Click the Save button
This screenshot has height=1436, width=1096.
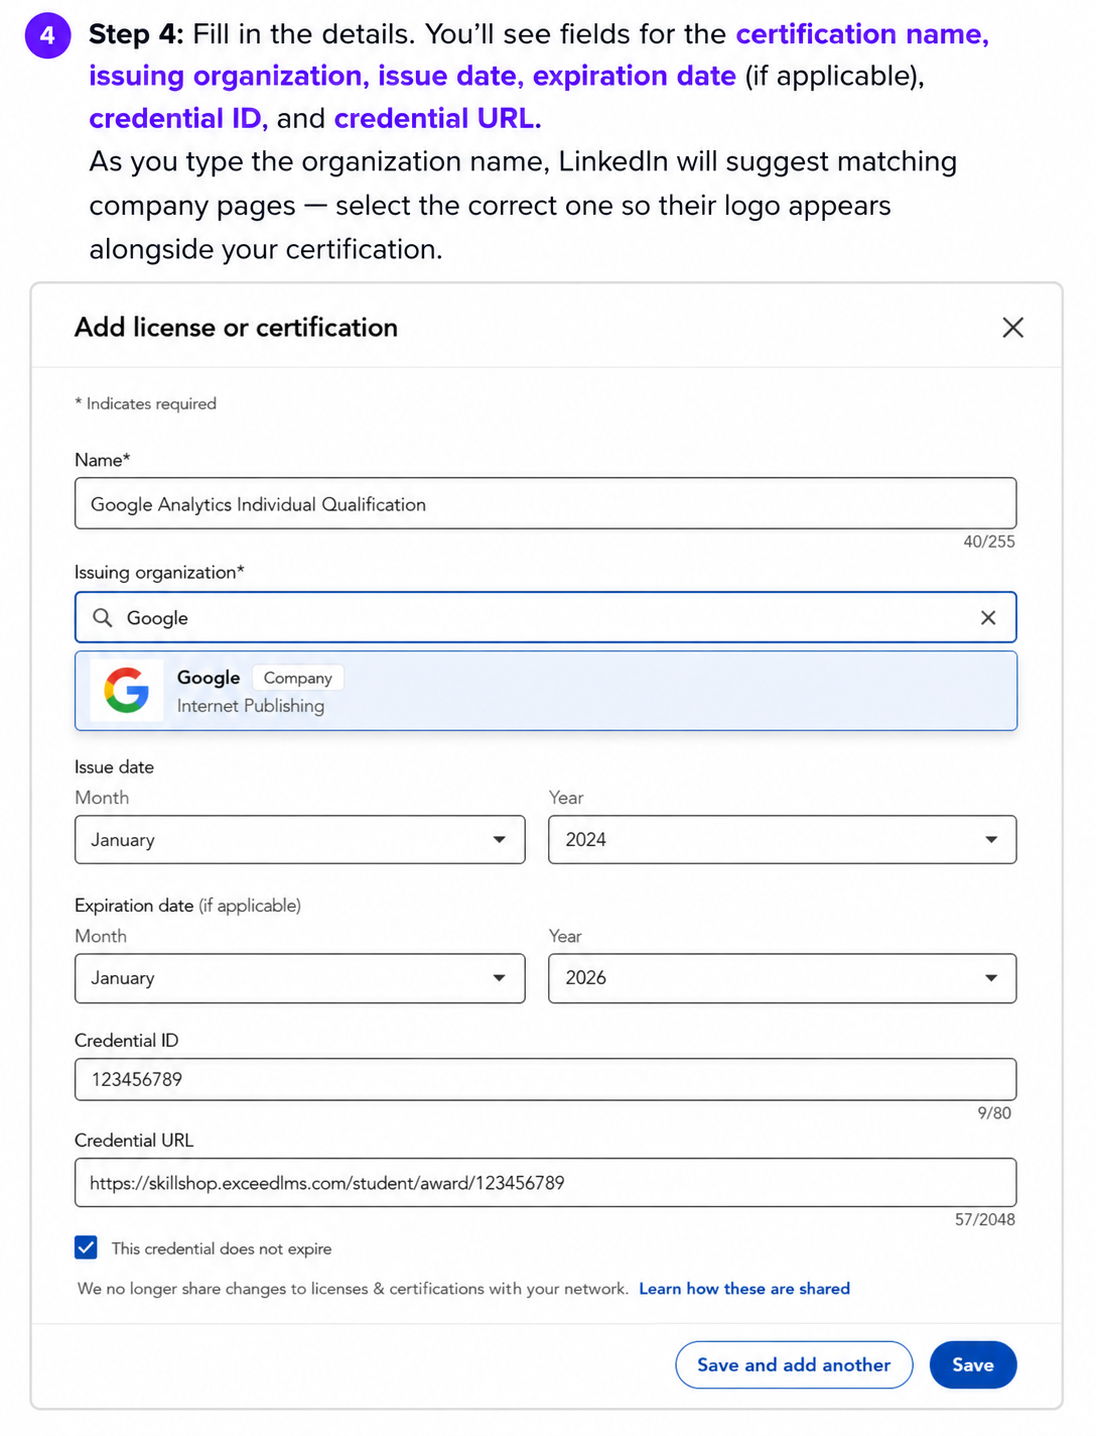pos(973,1365)
